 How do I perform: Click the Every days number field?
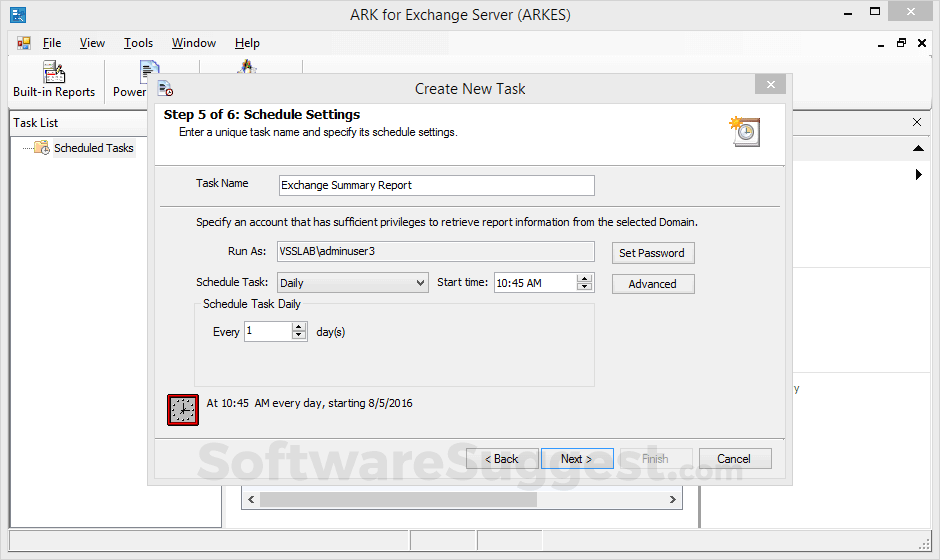pos(268,331)
